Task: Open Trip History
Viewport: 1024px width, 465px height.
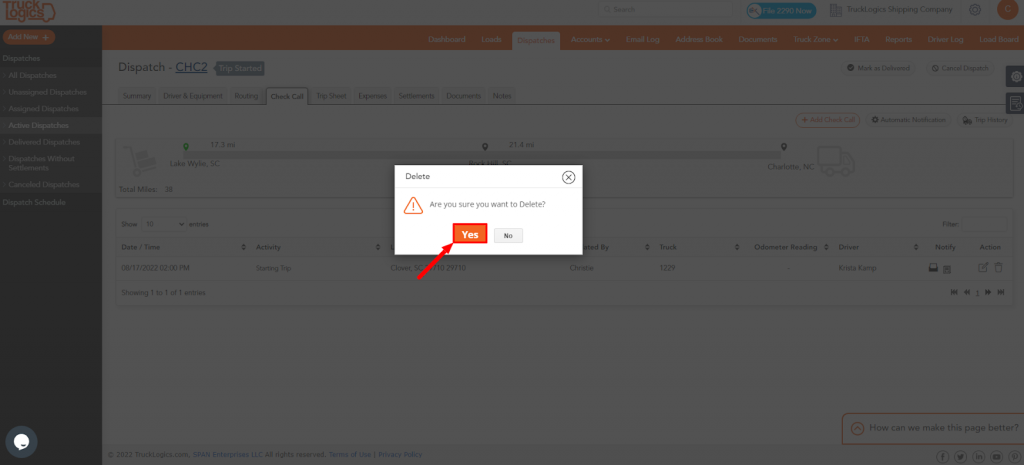Action: [985, 120]
